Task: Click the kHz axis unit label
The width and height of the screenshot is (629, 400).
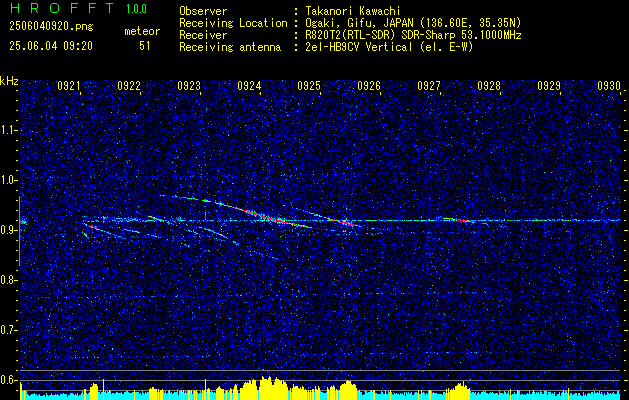Action: (9, 81)
